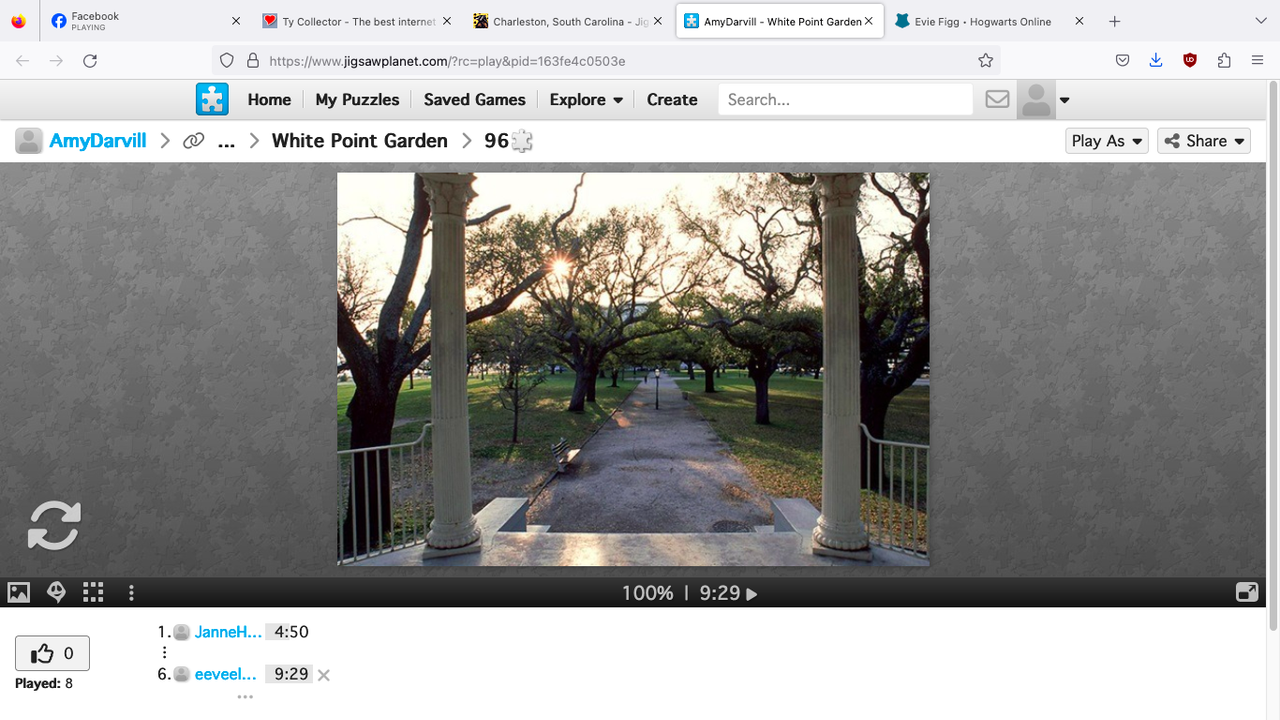The width and height of the screenshot is (1280, 720).
Task: Open the Create page
Action: click(671, 99)
